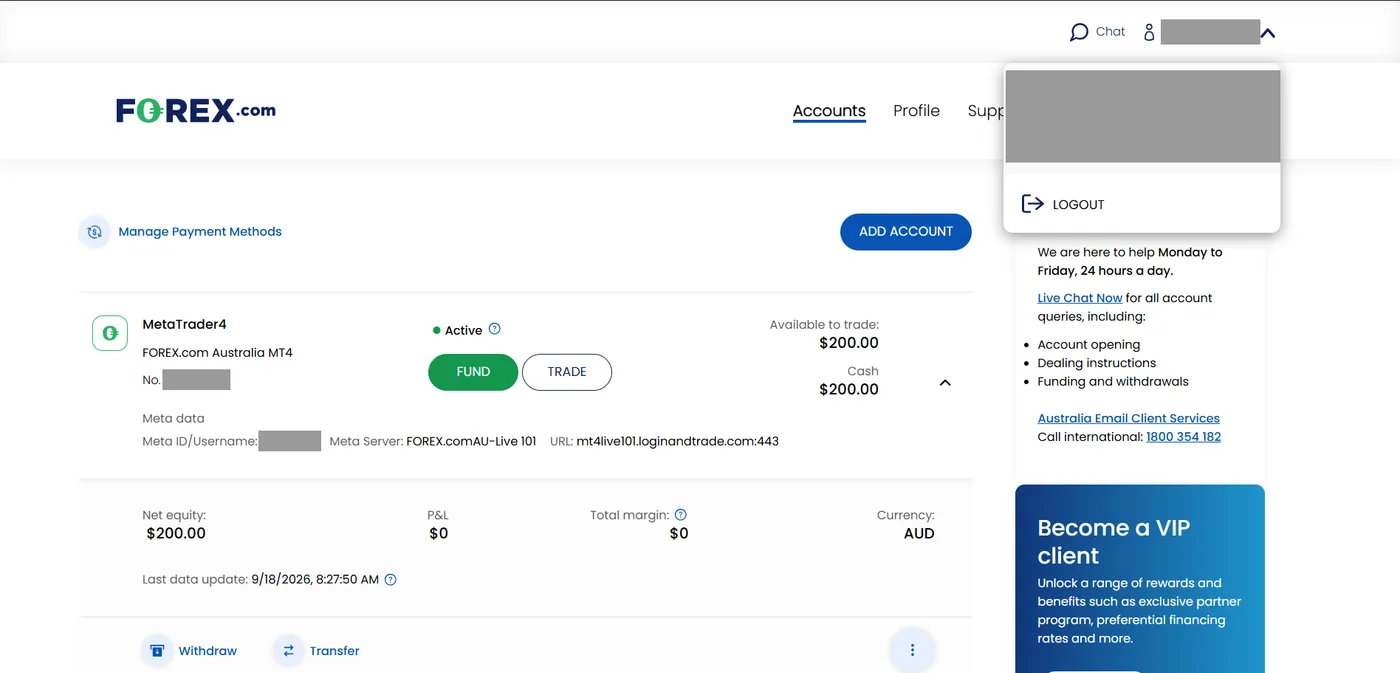Click the Last data update help icon
Screen dimensions: 1400x673
tap(391, 580)
